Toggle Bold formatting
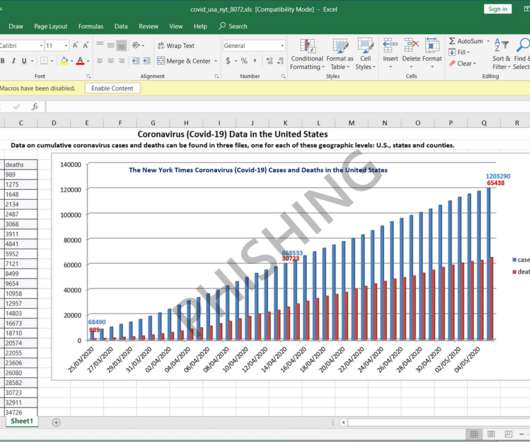The width and height of the screenshot is (530, 442). point(3,61)
